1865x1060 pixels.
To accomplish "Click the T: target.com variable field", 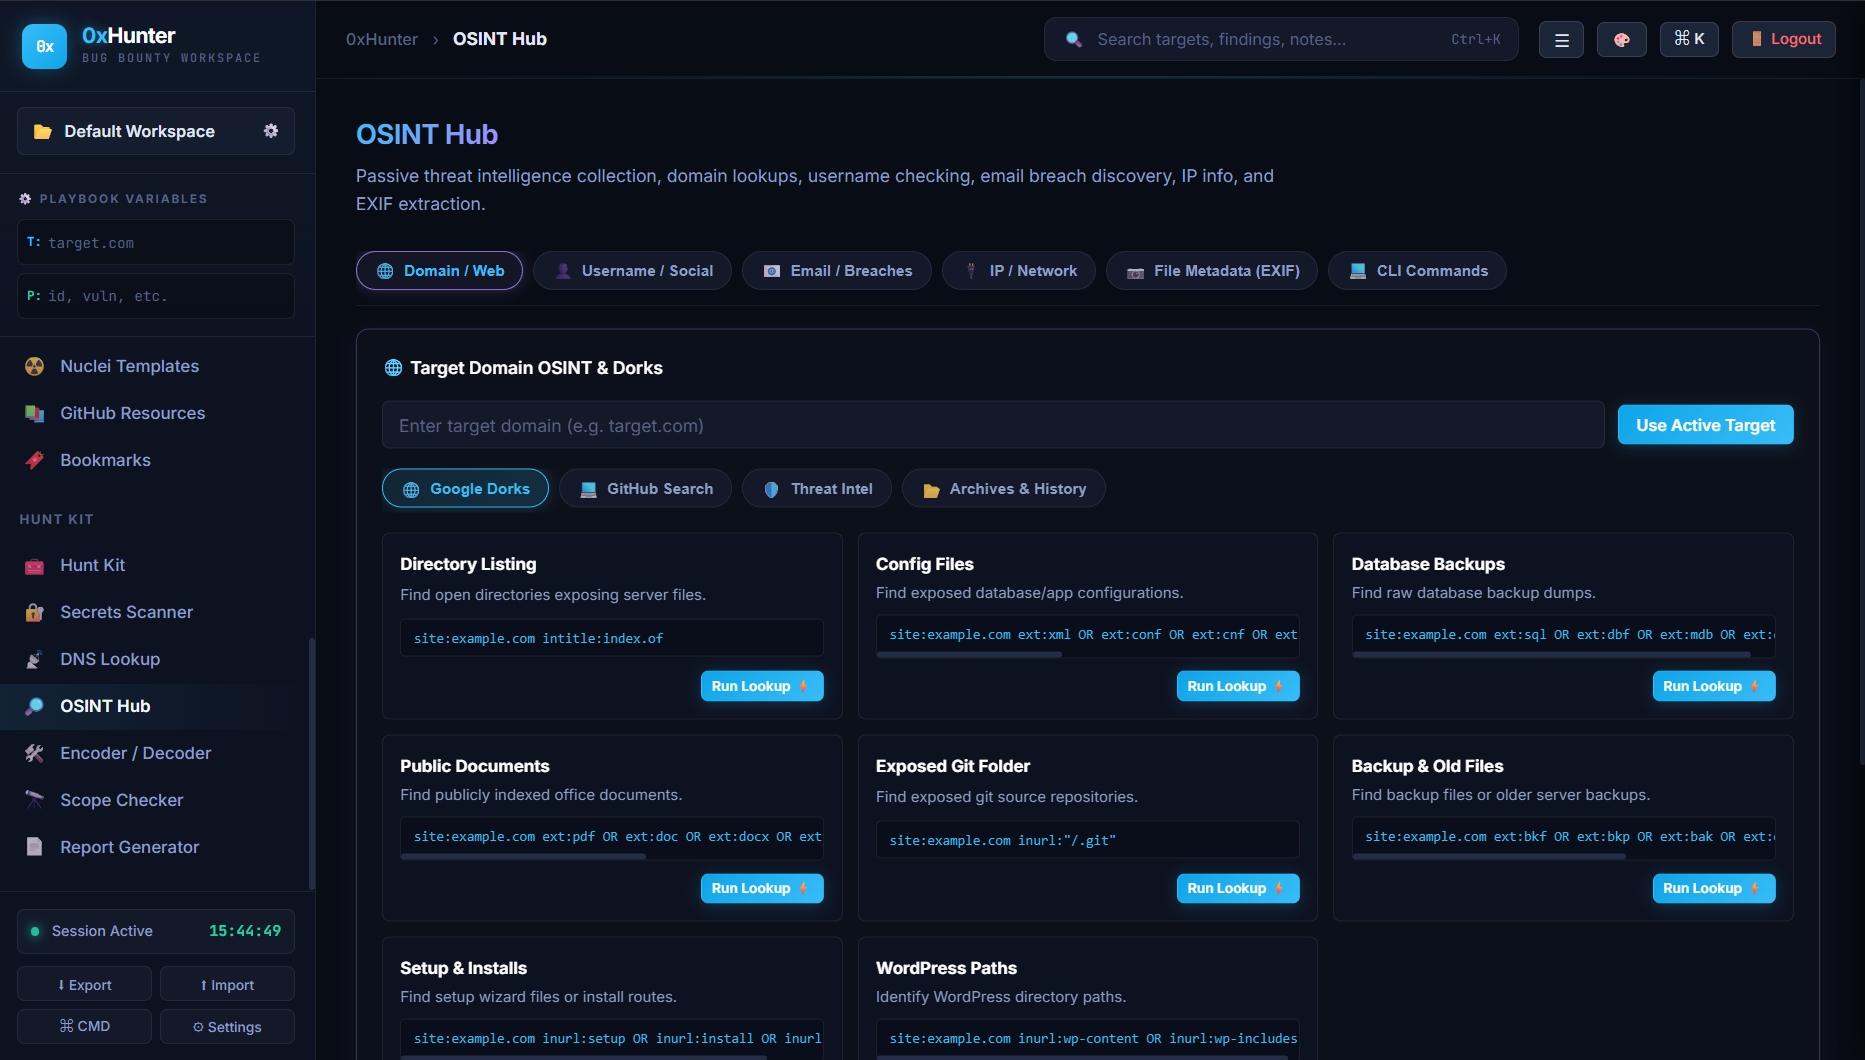I will point(156,243).
